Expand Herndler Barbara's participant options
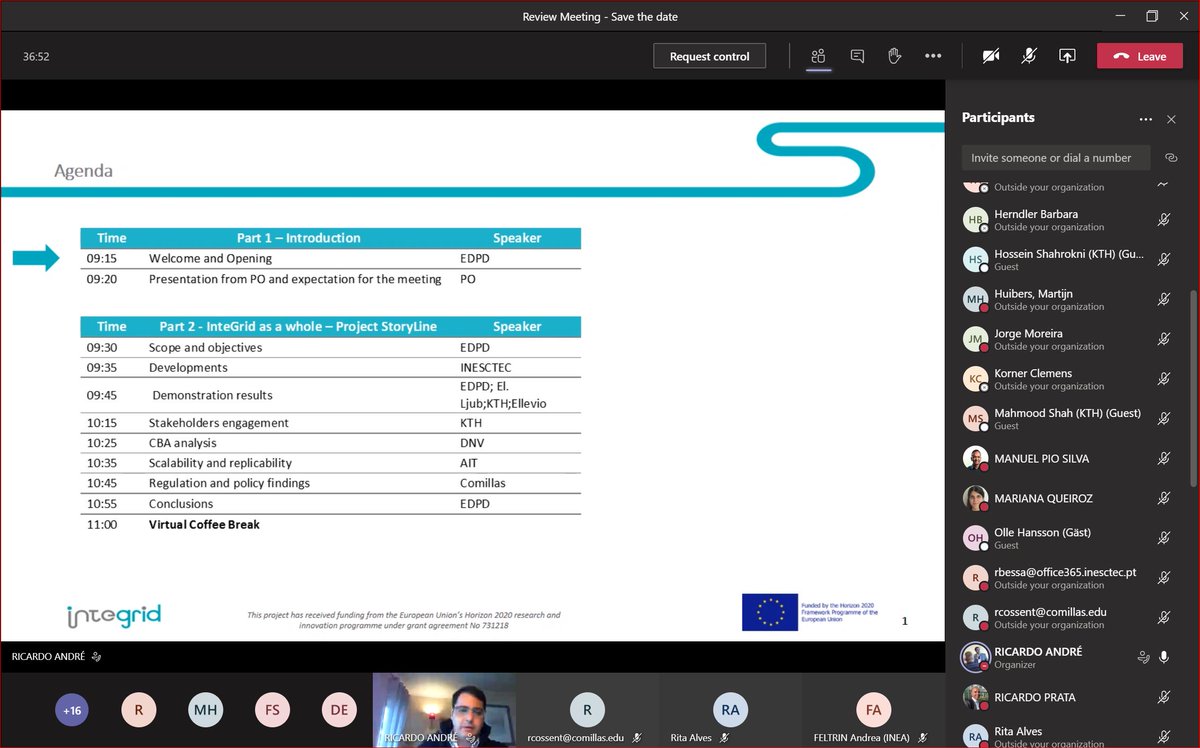Viewport: 1200px width, 748px height. (1163, 219)
